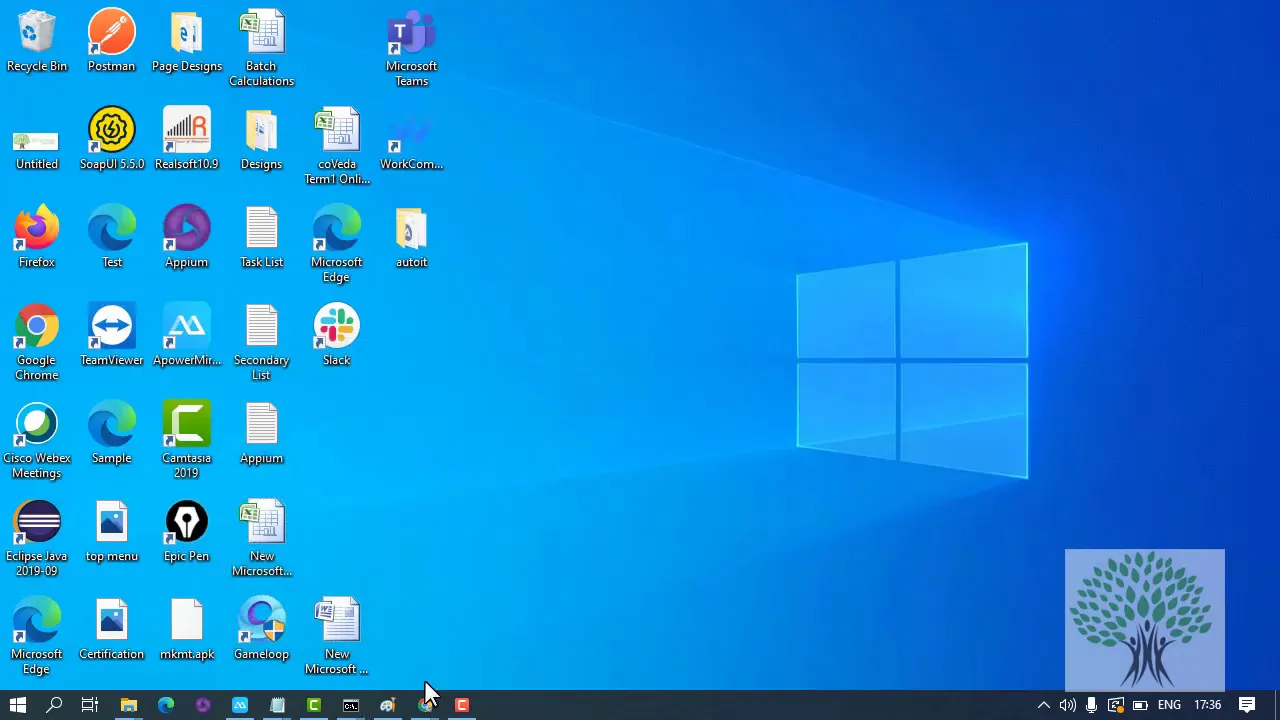Select the Appium text document file
This screenshot has height=720, width=1280.
(x=261, y=434)
